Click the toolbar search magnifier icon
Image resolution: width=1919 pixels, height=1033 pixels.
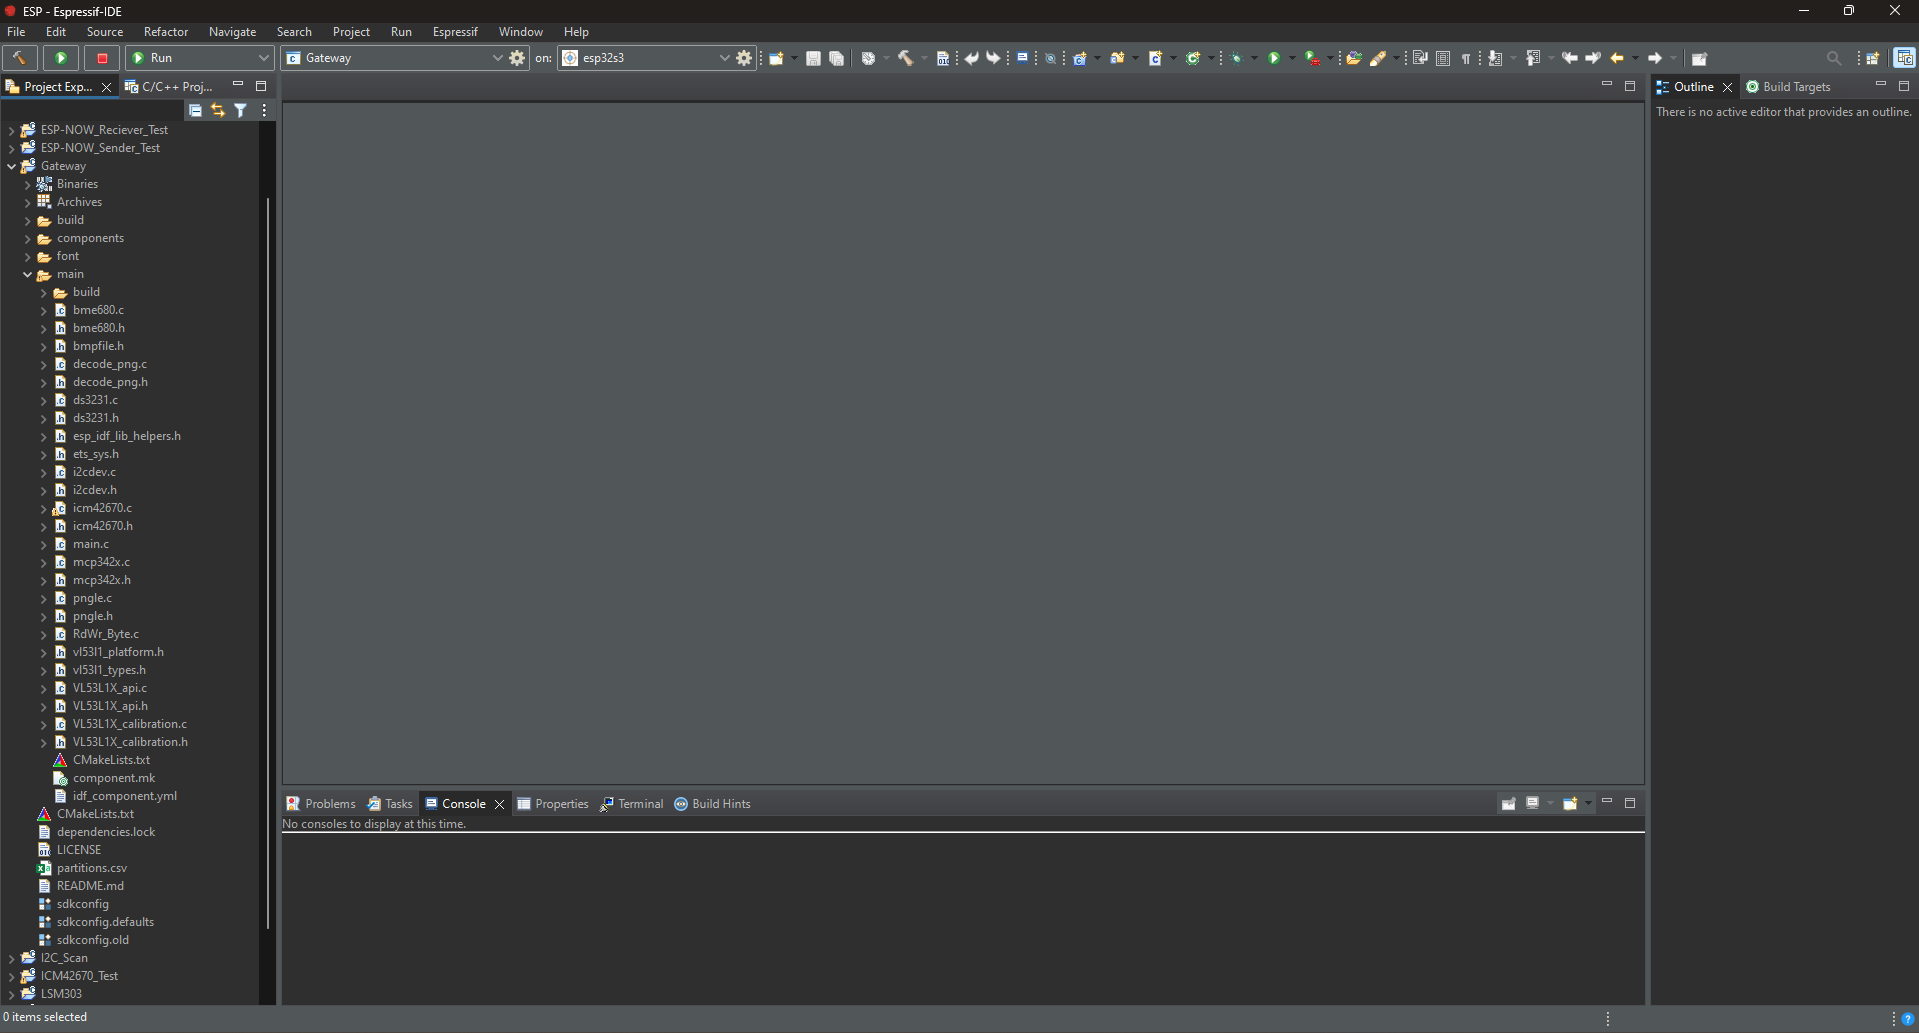click(1834, 58)
